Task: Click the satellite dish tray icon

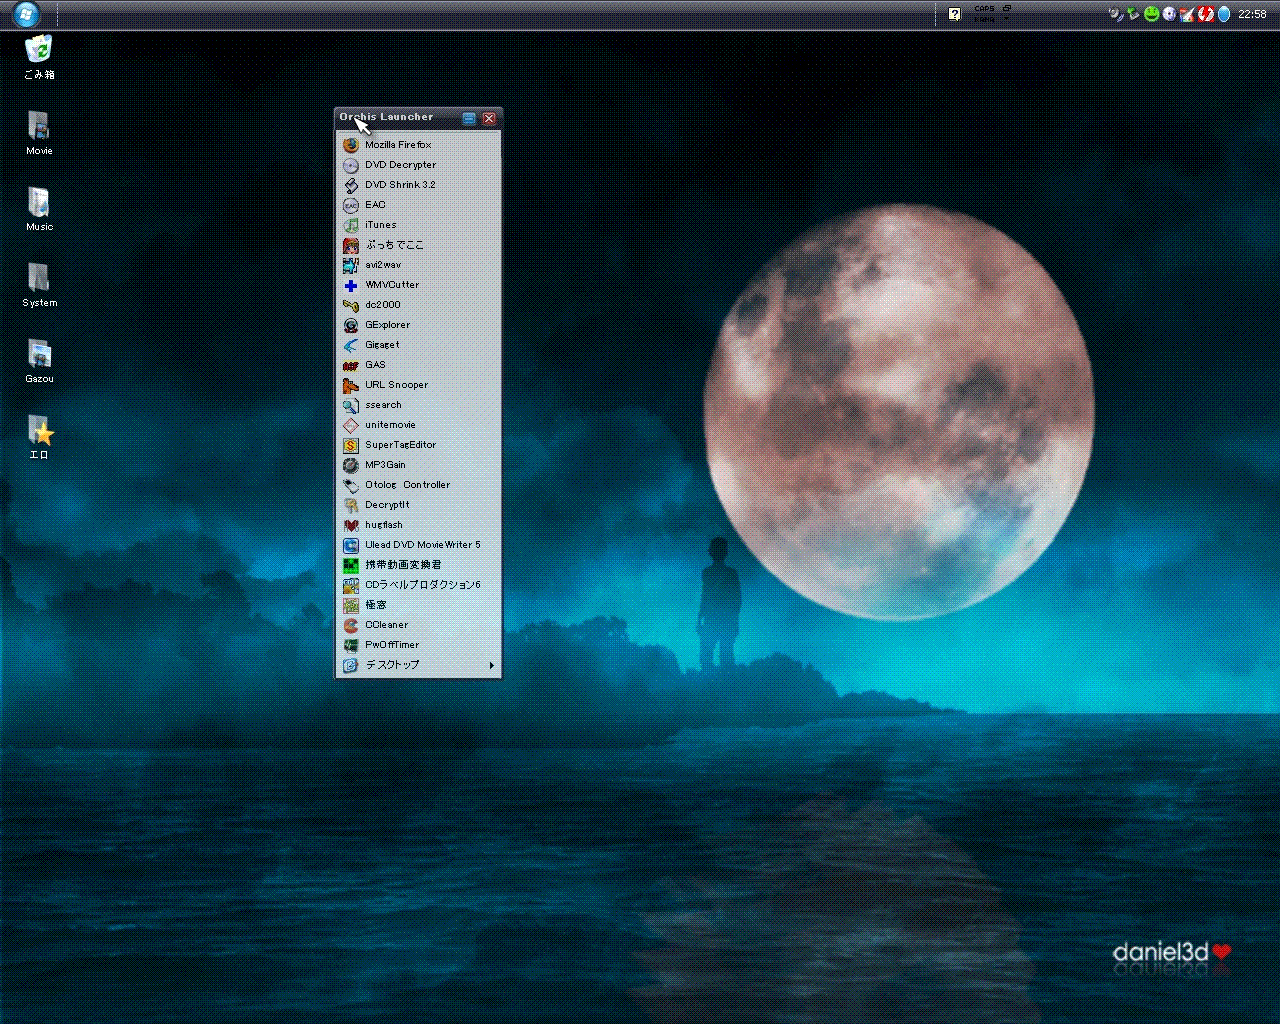Action: pyautogui.click(x=1116, y=14)
